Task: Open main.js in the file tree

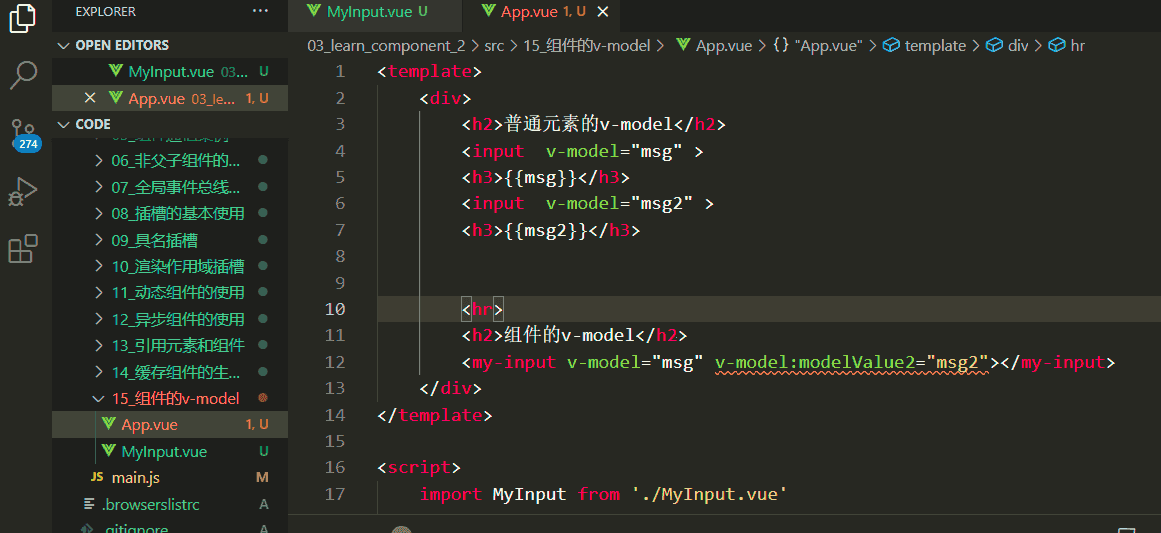Action: [x=170, y=478]
